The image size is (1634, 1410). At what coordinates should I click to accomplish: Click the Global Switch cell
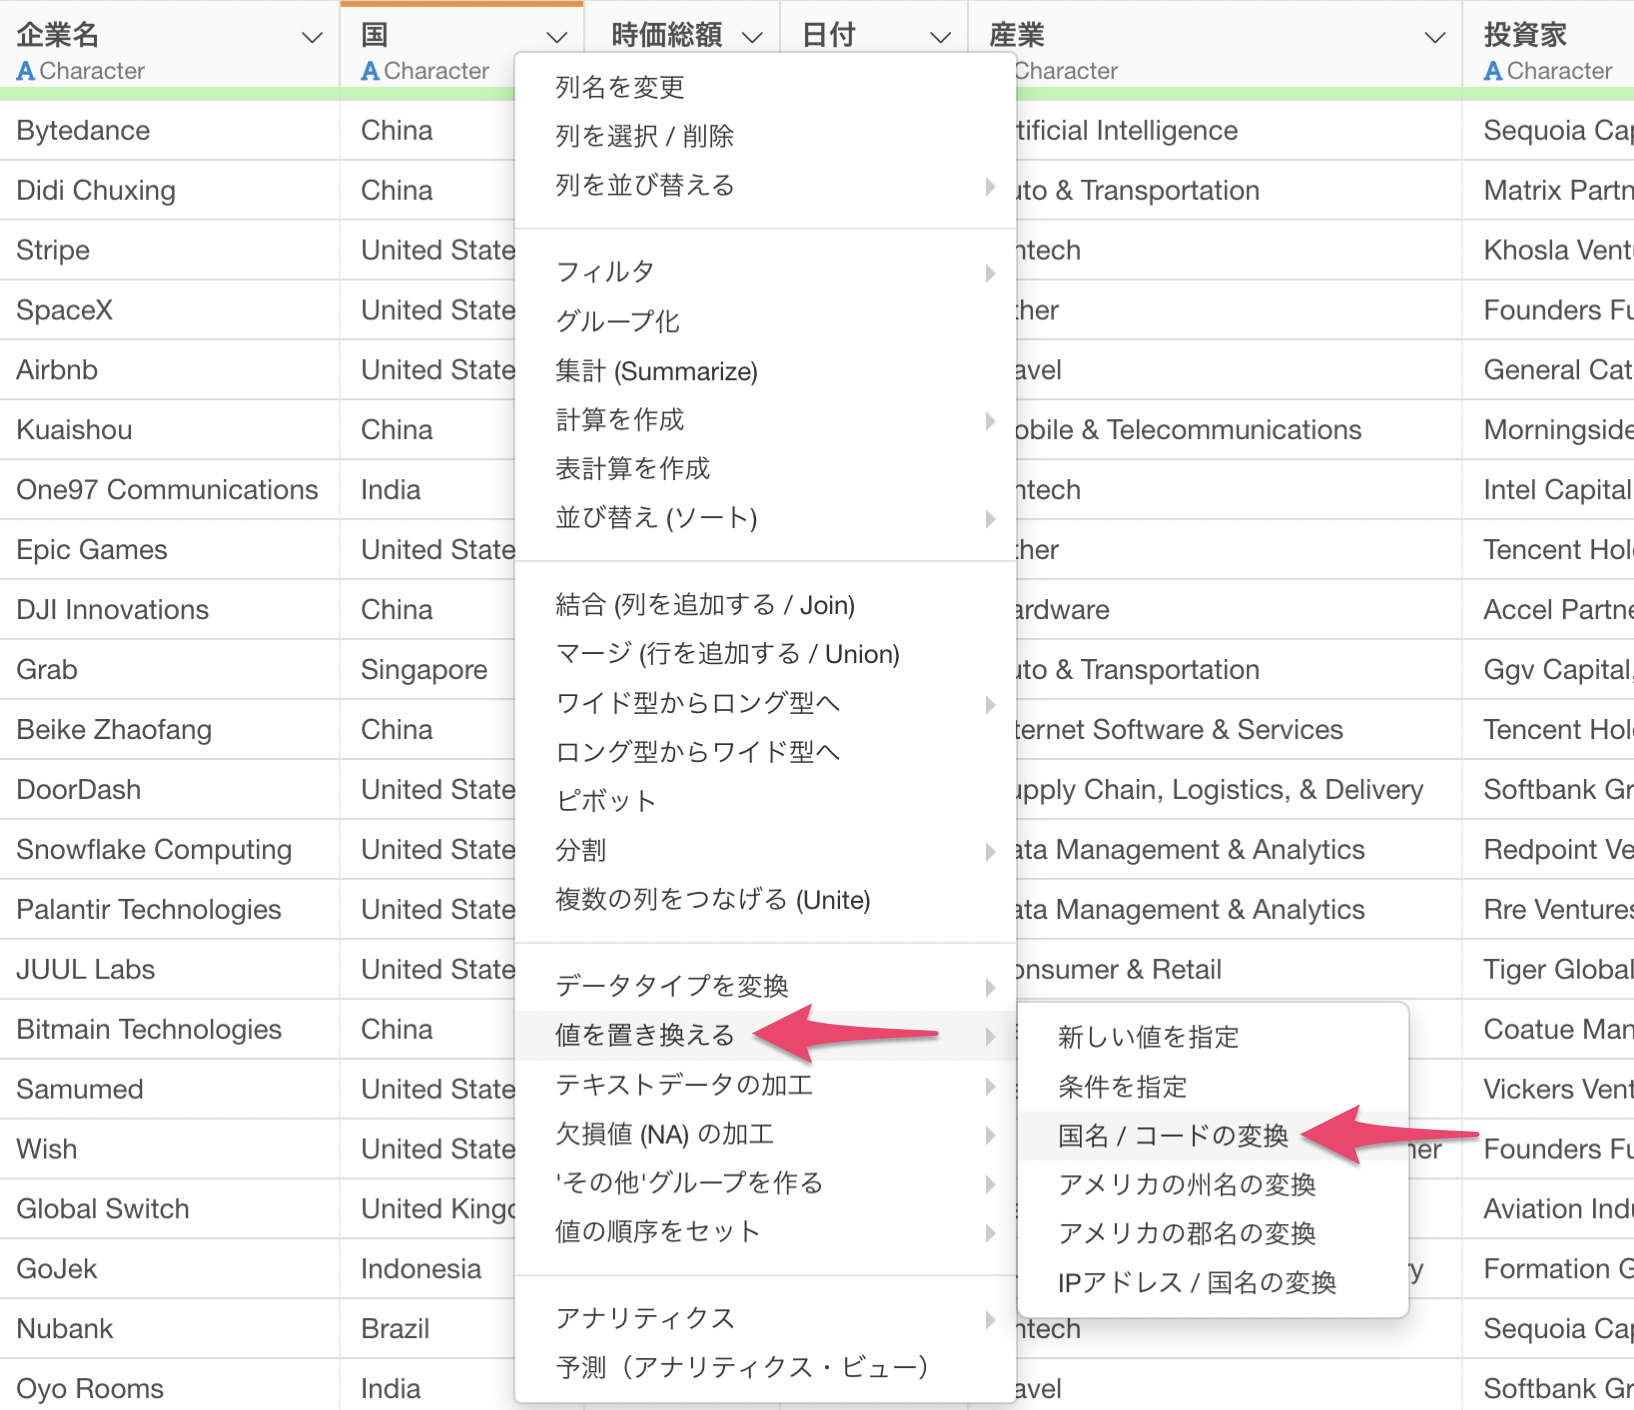tap(170, 1209)
